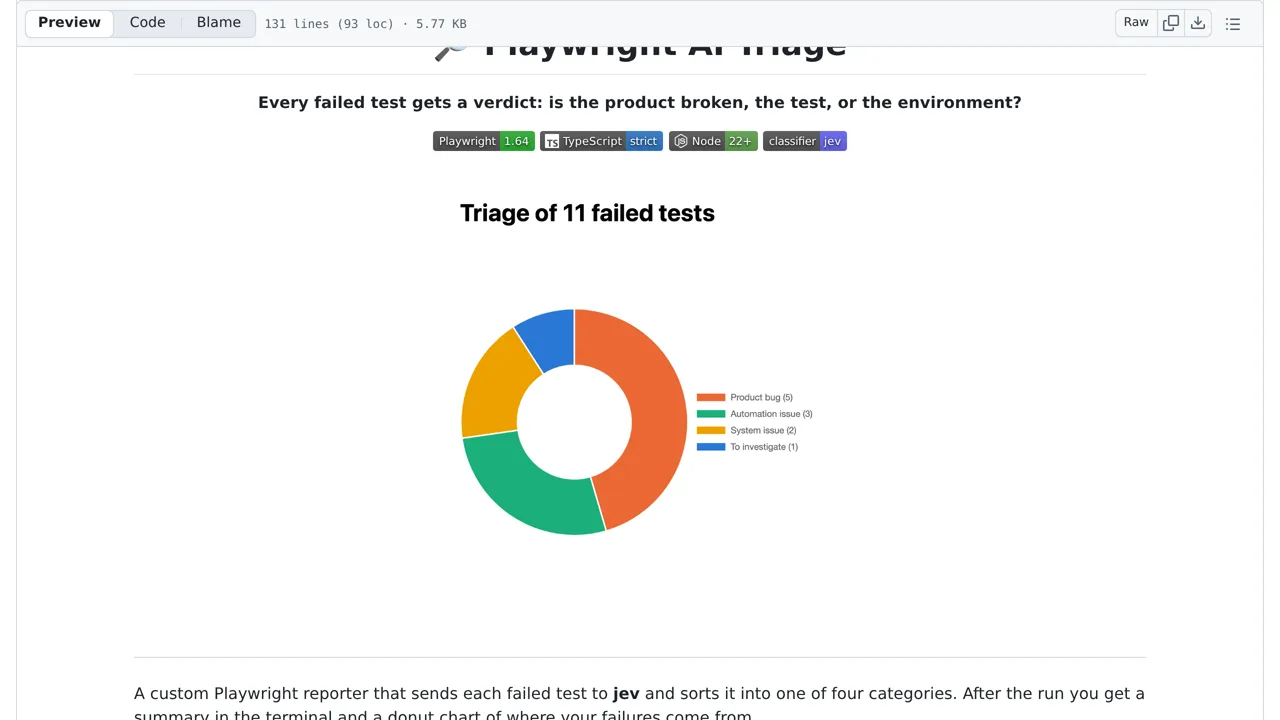
Task: Click the Node 22+ badge
Action: 713,141
